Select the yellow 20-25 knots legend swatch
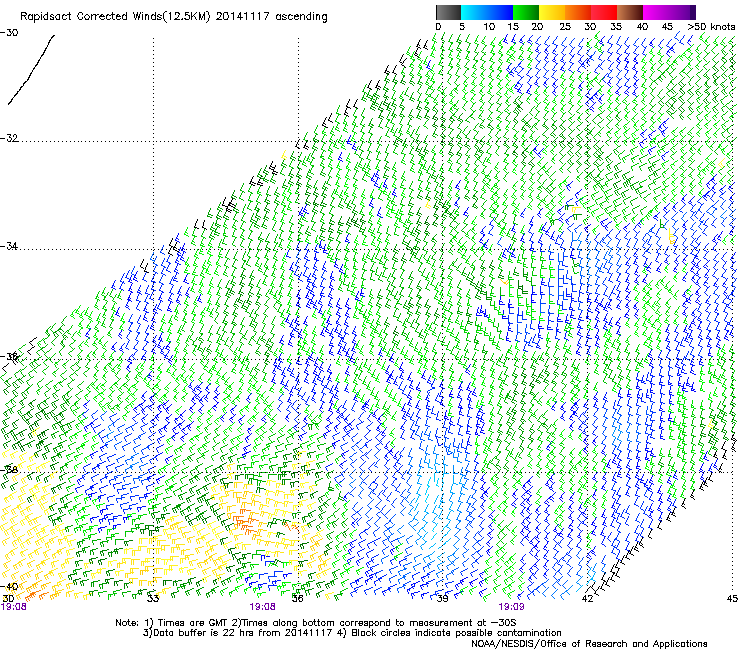Screen dimensions: 740x650 click(x=552, y=12)
